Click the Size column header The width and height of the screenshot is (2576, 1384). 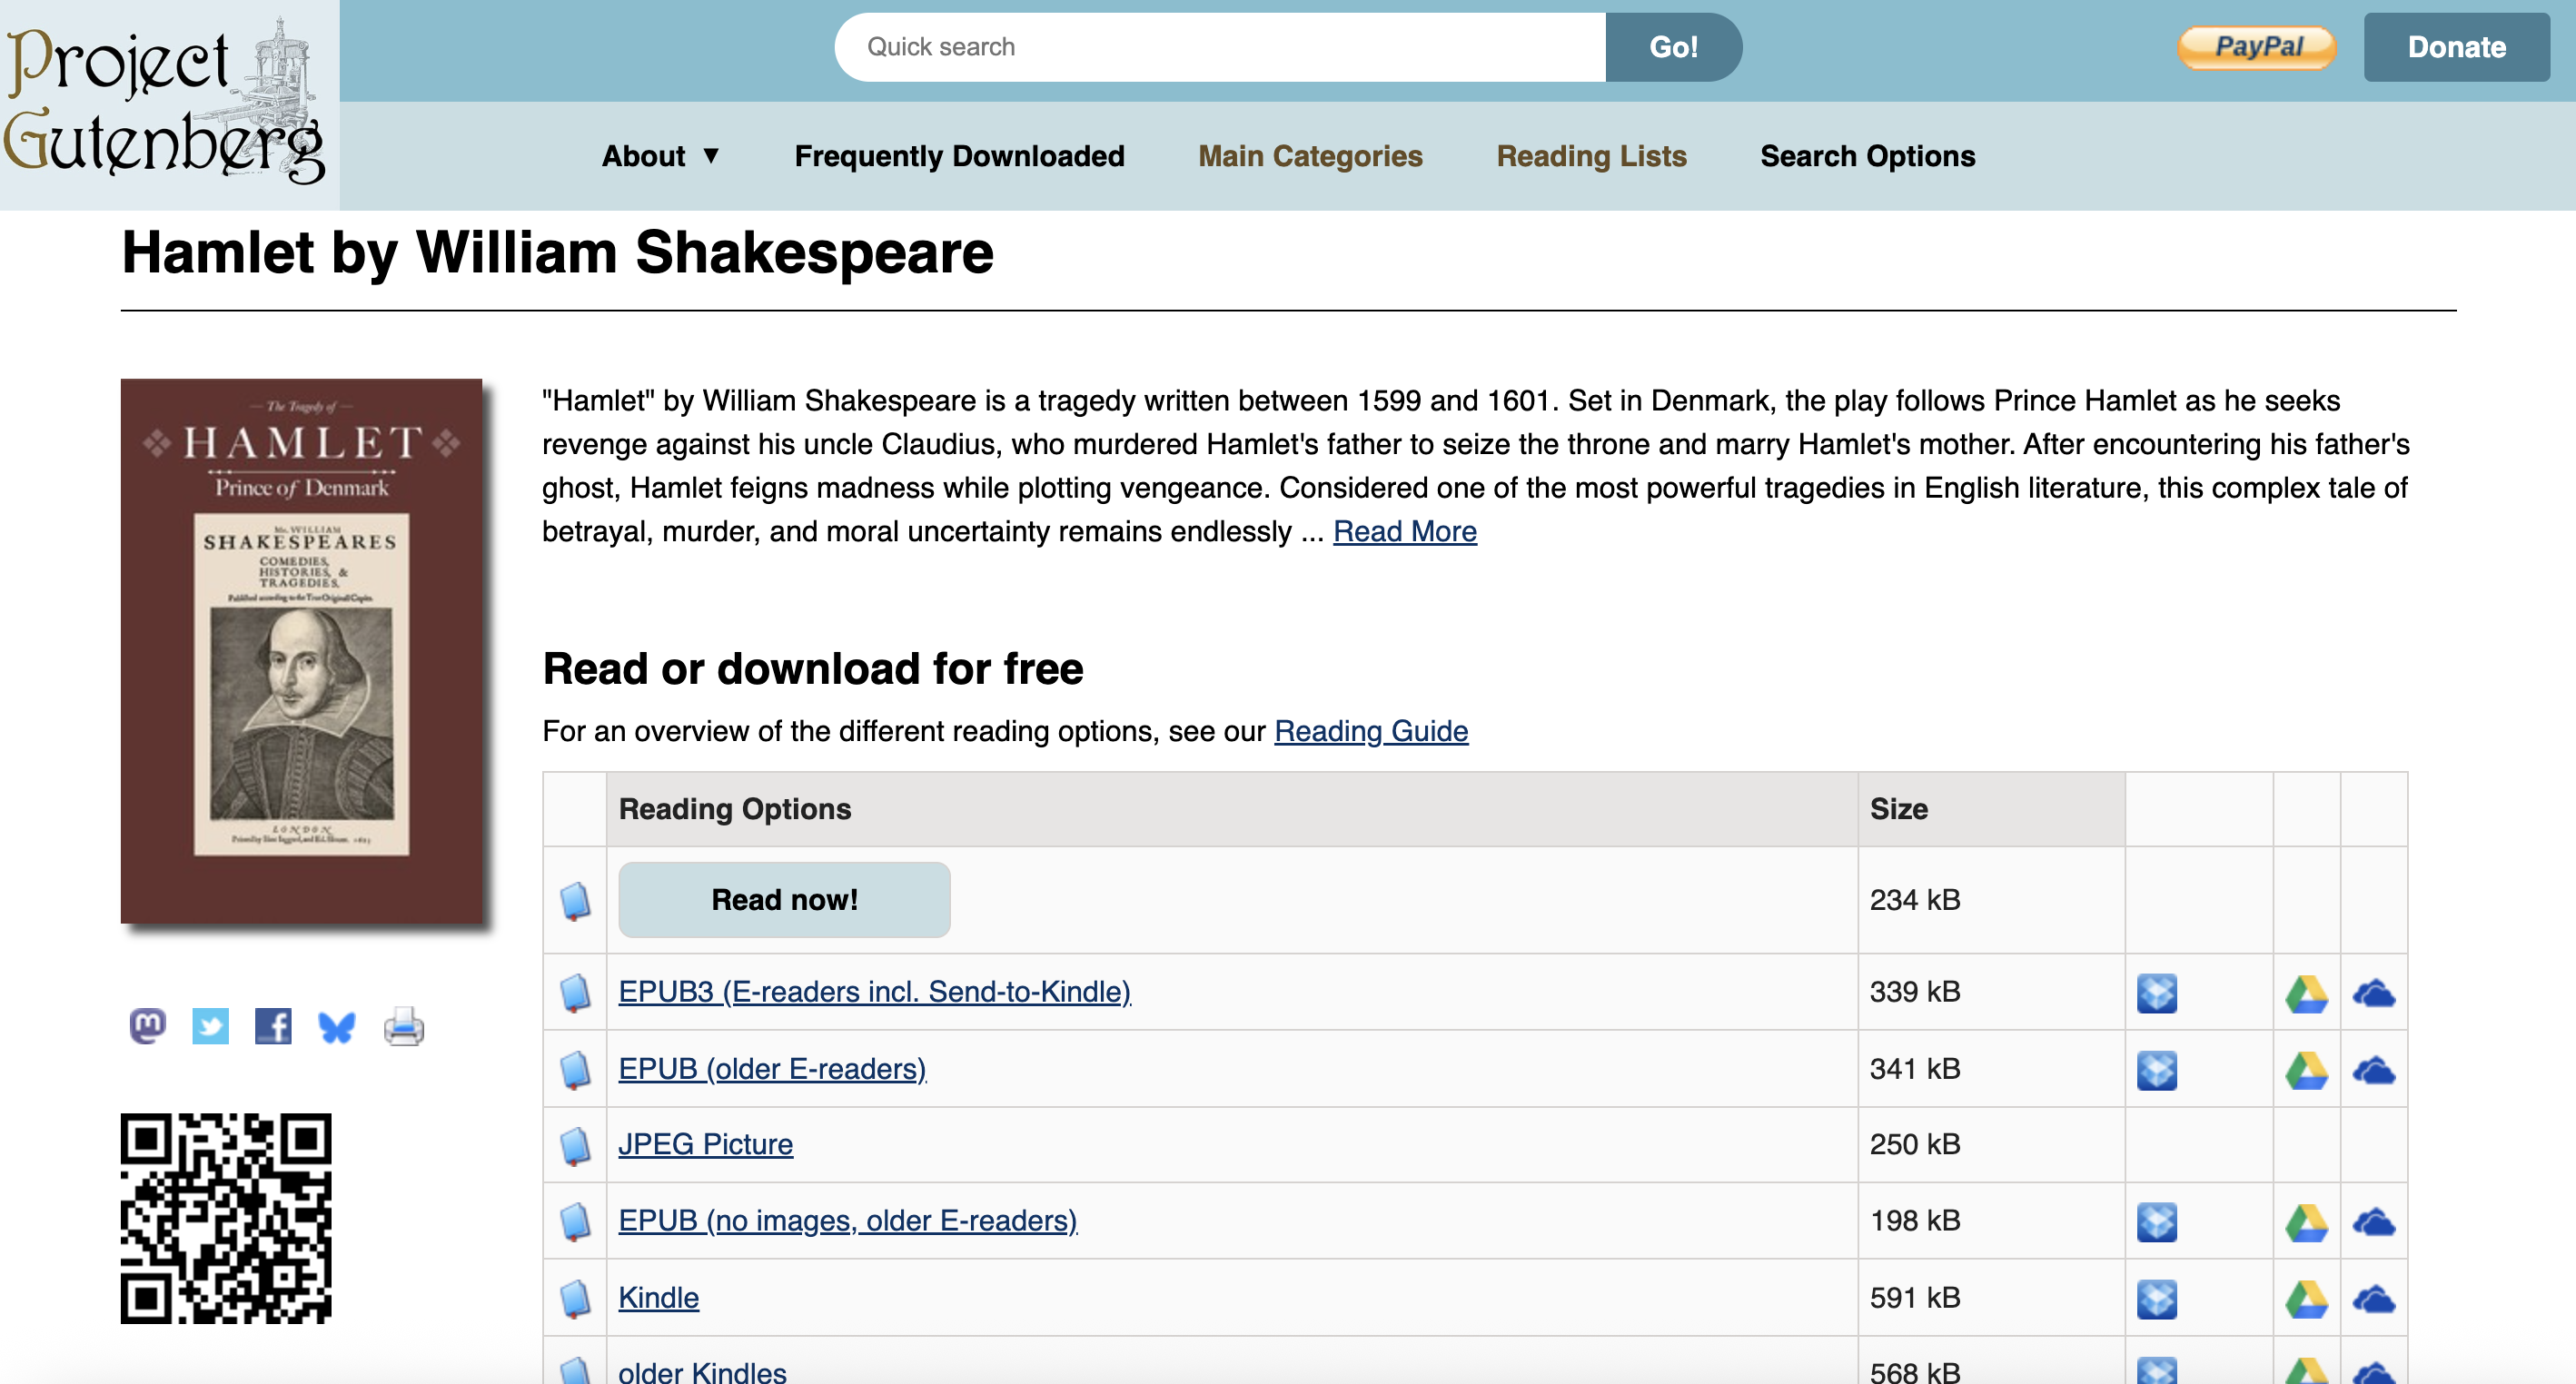click(x=1991, y=809)
